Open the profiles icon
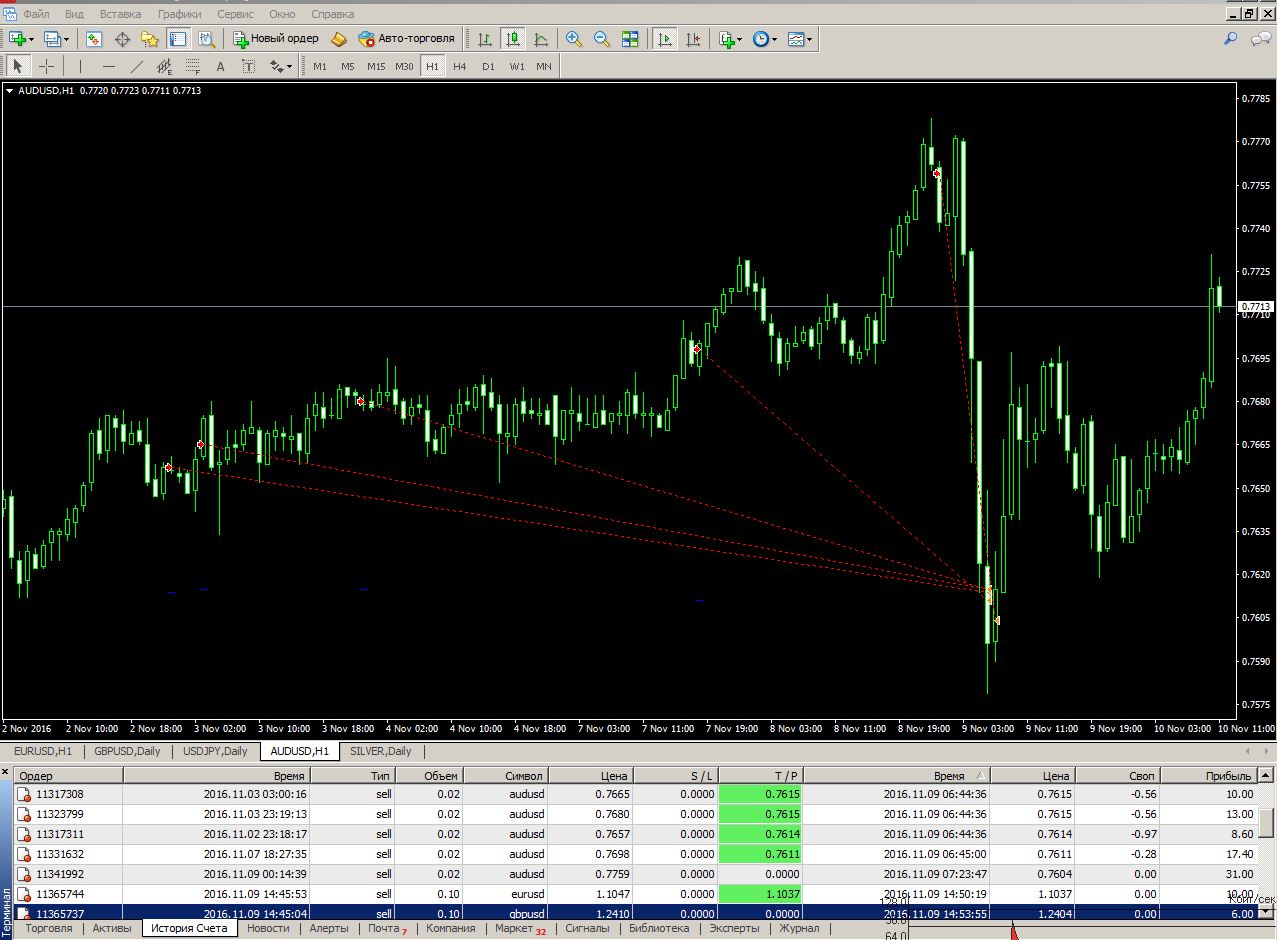1277x940 pixels. coord(52,39)
